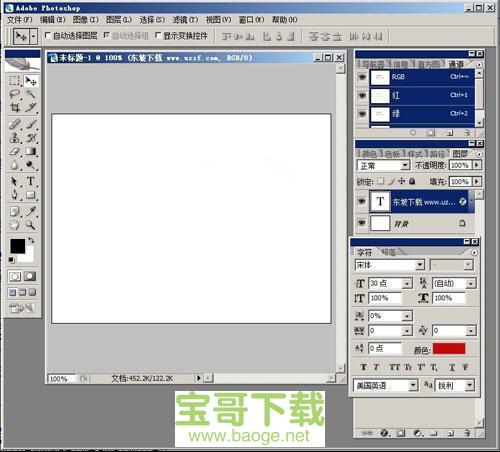This screenshot has width=500, height=452.
Task: Jump to ImageReady button
Action: (x=22, y=308)
